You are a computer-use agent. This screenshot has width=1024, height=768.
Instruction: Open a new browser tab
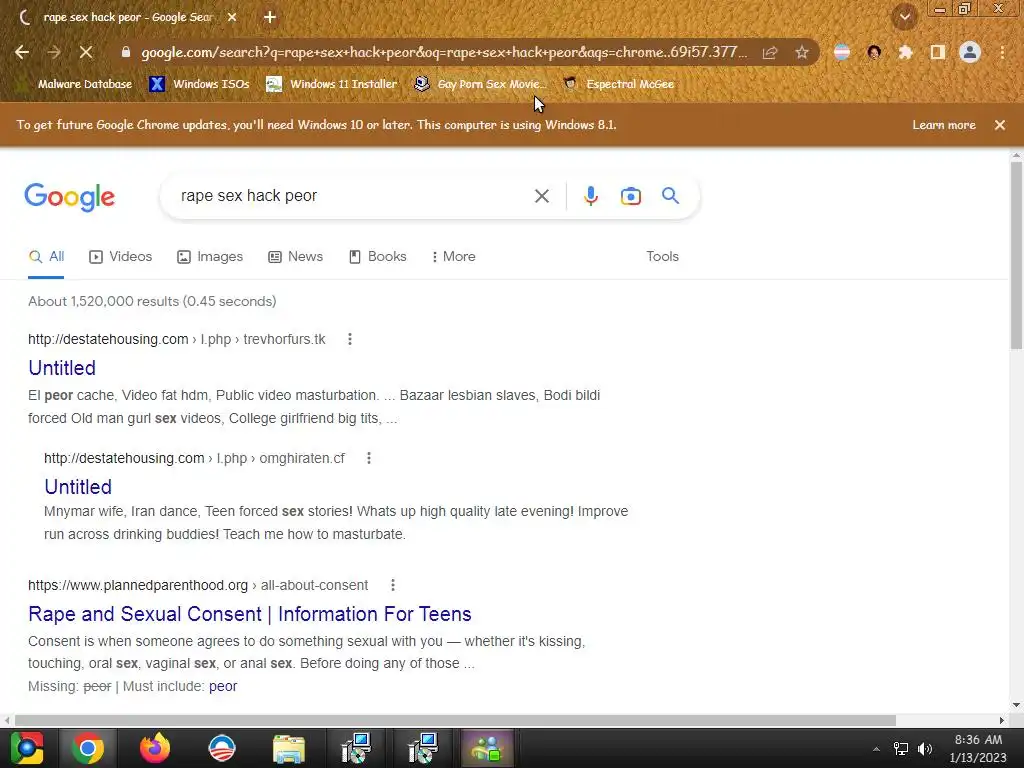point(270,18)
